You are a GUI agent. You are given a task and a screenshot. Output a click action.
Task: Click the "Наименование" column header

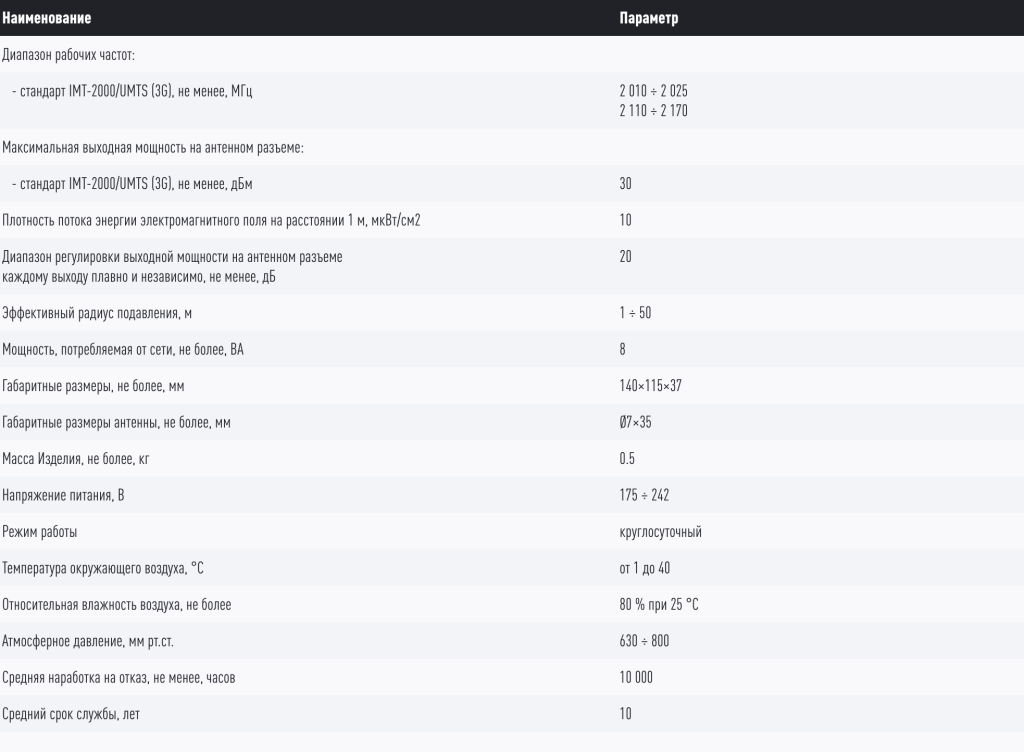coord(47,18)
